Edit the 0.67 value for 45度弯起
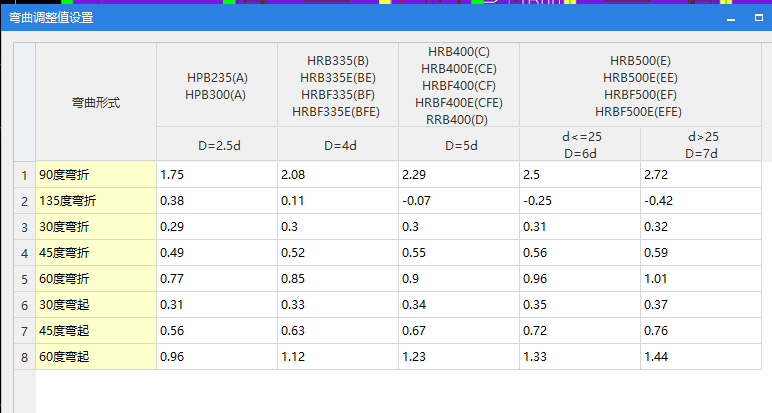The width and height of the screenshot is (772, 413). pos(459,331)
